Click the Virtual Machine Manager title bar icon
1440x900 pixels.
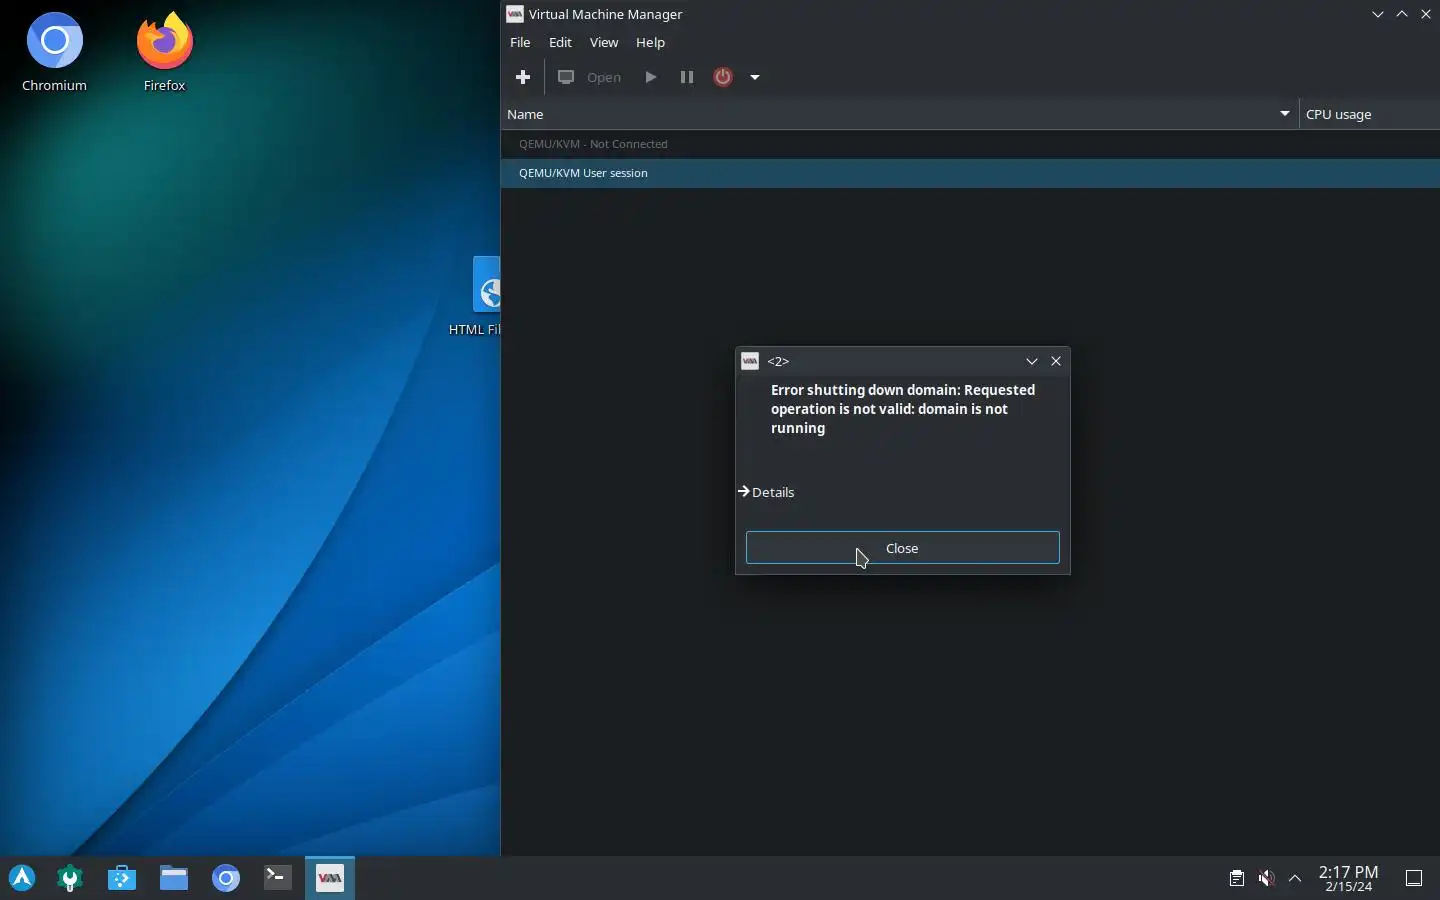(515, 14)
